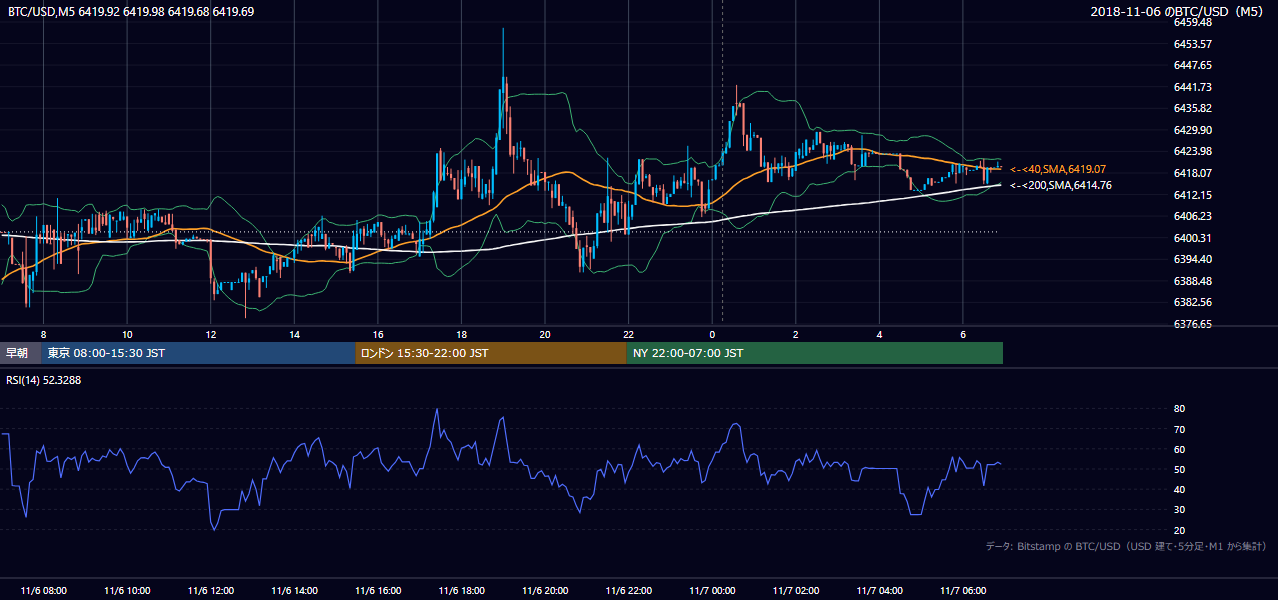The width and height of the screenshot is (1278, 600).
Task: Click the bottom time label 11/6 20:00
Action: pyautogui.click(x=545, y=591)
